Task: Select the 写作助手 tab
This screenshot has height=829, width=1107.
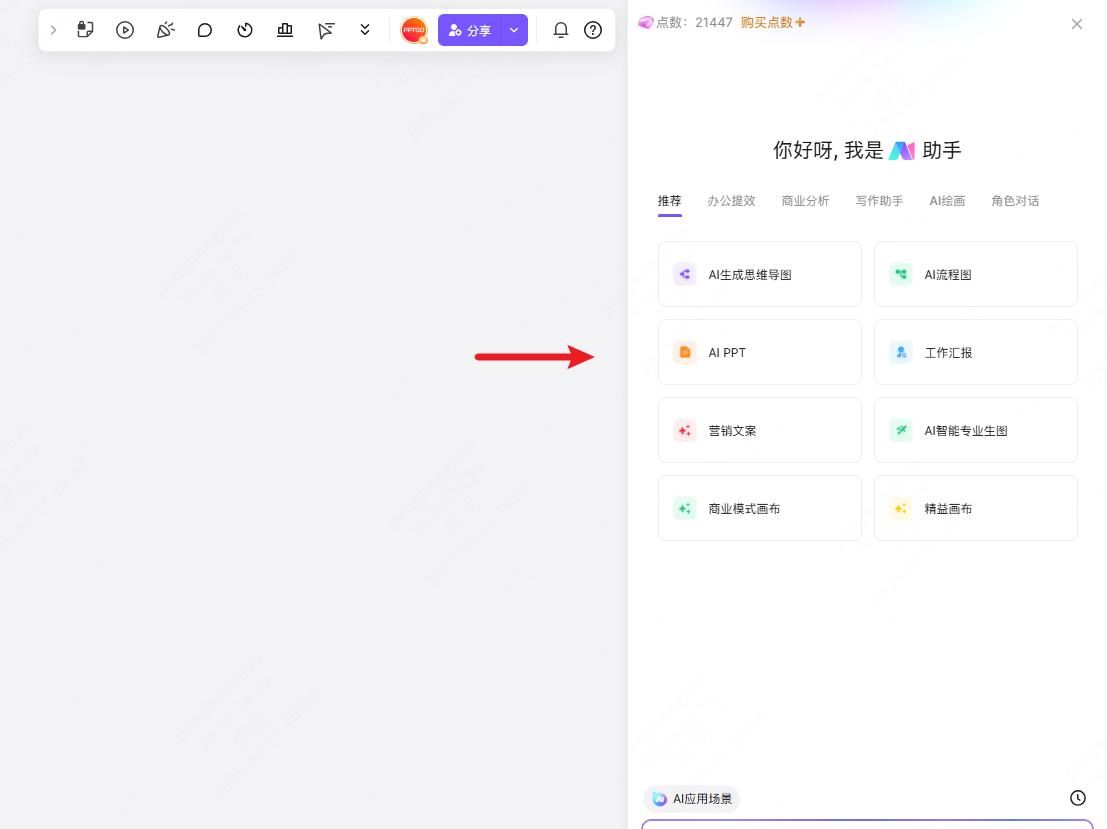Action: pyautogui.click(x=878, y=201)
